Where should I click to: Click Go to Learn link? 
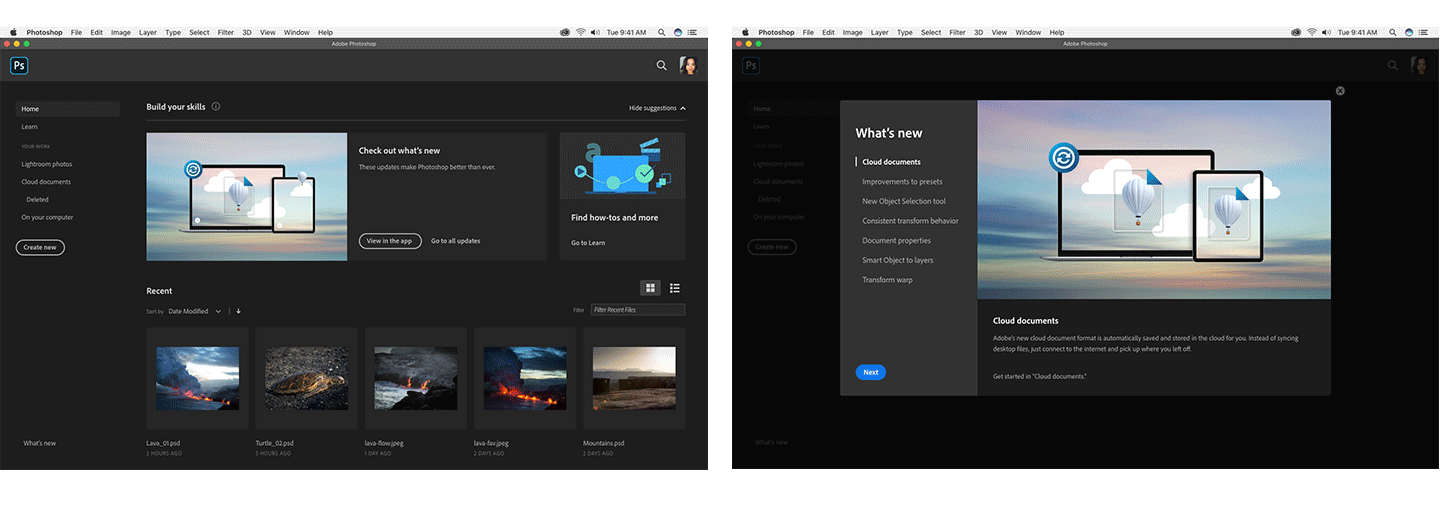pos(588,243)
